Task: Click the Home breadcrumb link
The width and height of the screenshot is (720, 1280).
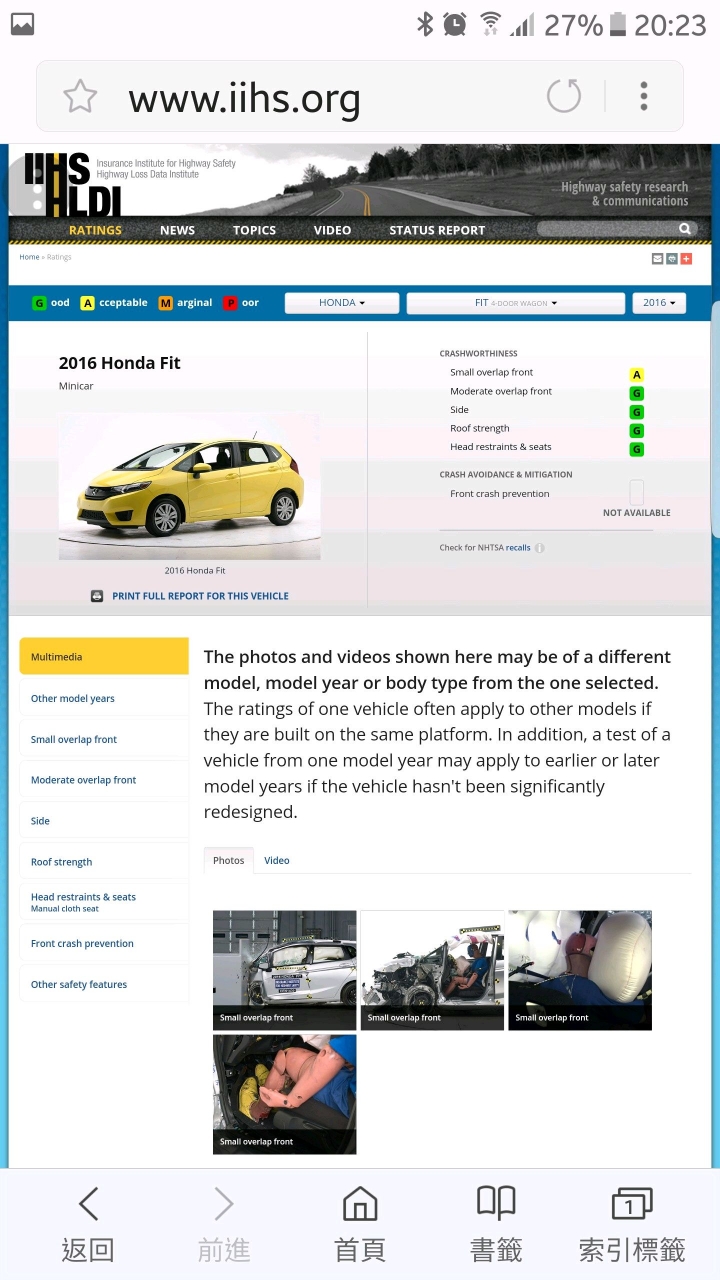Action: [x=29, y=257]
